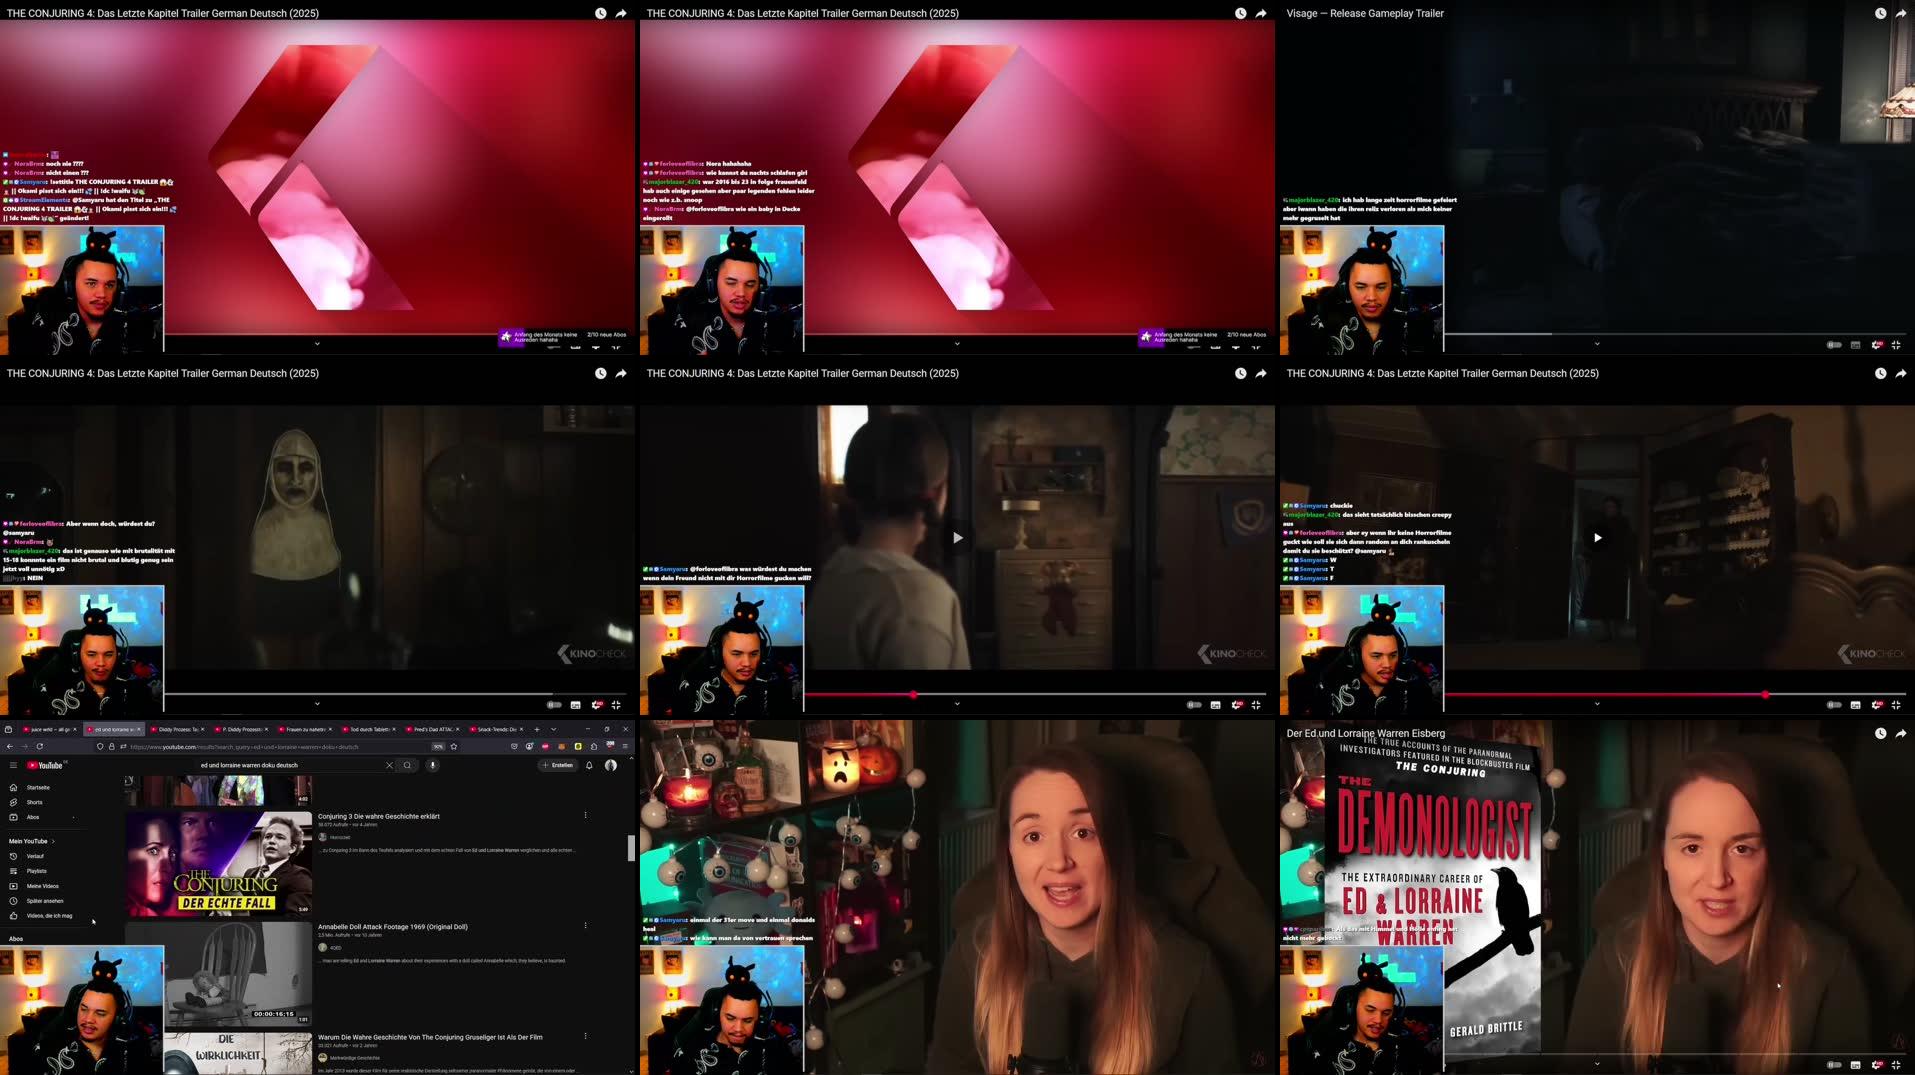Open browser tab list dropdown chevron
Image resolution: width=1915 pixels, height=1075 pixels.
point(553,729)
